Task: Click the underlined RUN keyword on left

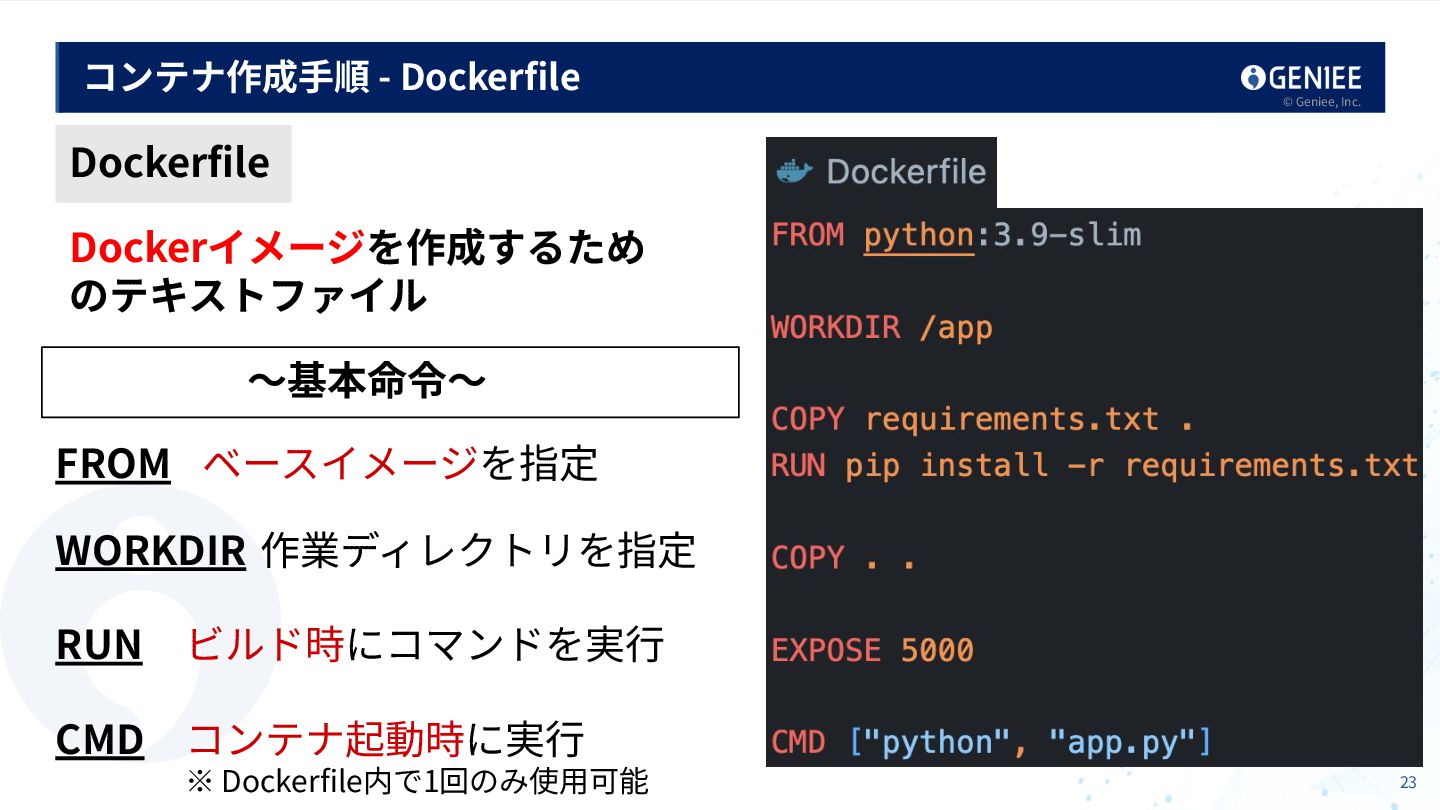Action: (99, 645)
